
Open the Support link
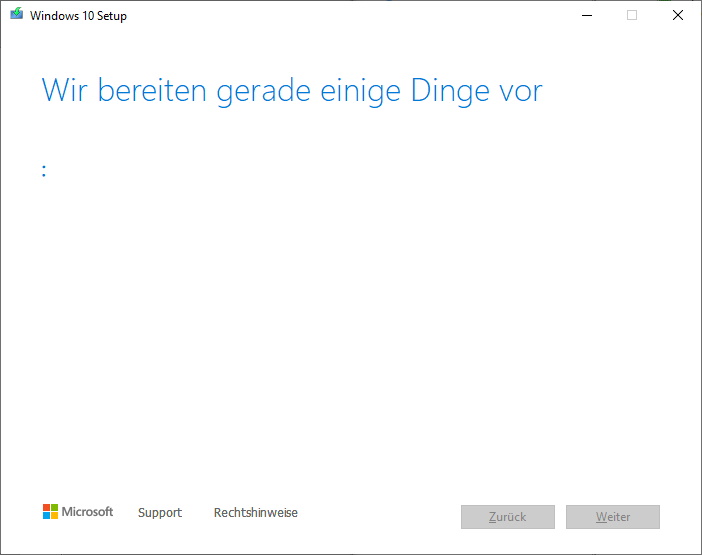click(160, 512)
